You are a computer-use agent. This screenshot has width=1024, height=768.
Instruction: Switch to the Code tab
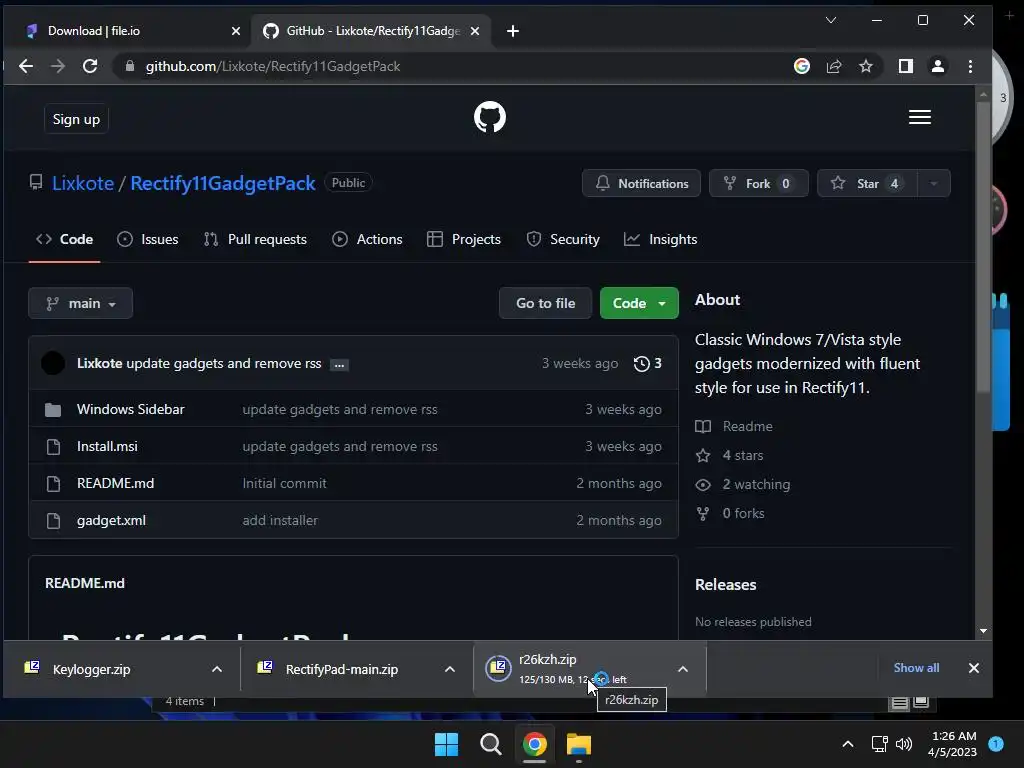pos(65,240)
